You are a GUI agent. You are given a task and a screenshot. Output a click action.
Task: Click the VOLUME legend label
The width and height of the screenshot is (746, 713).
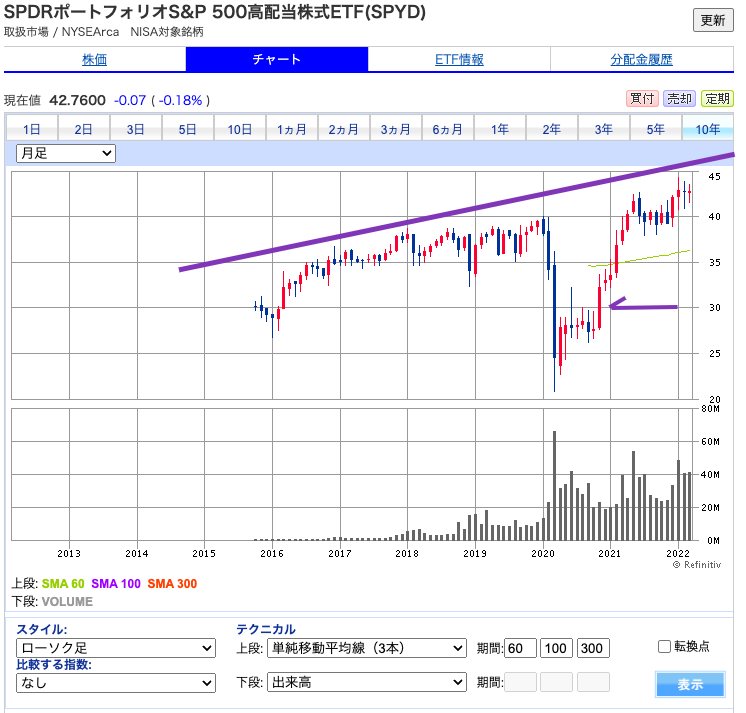[x=67, y=602]
